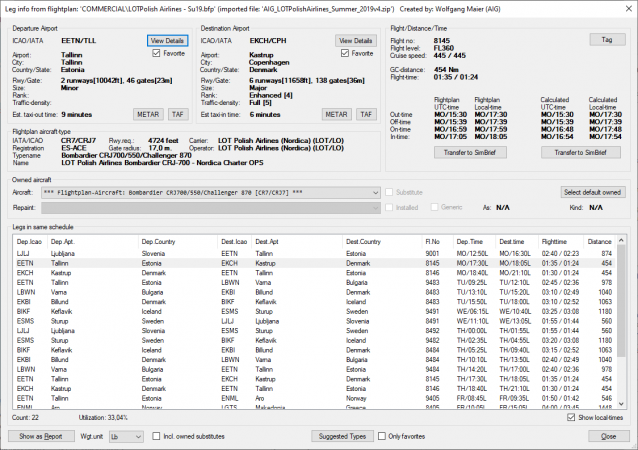Close the Leg info window with X
This screenshot has width=638, height=450.
tap(629, 9)
